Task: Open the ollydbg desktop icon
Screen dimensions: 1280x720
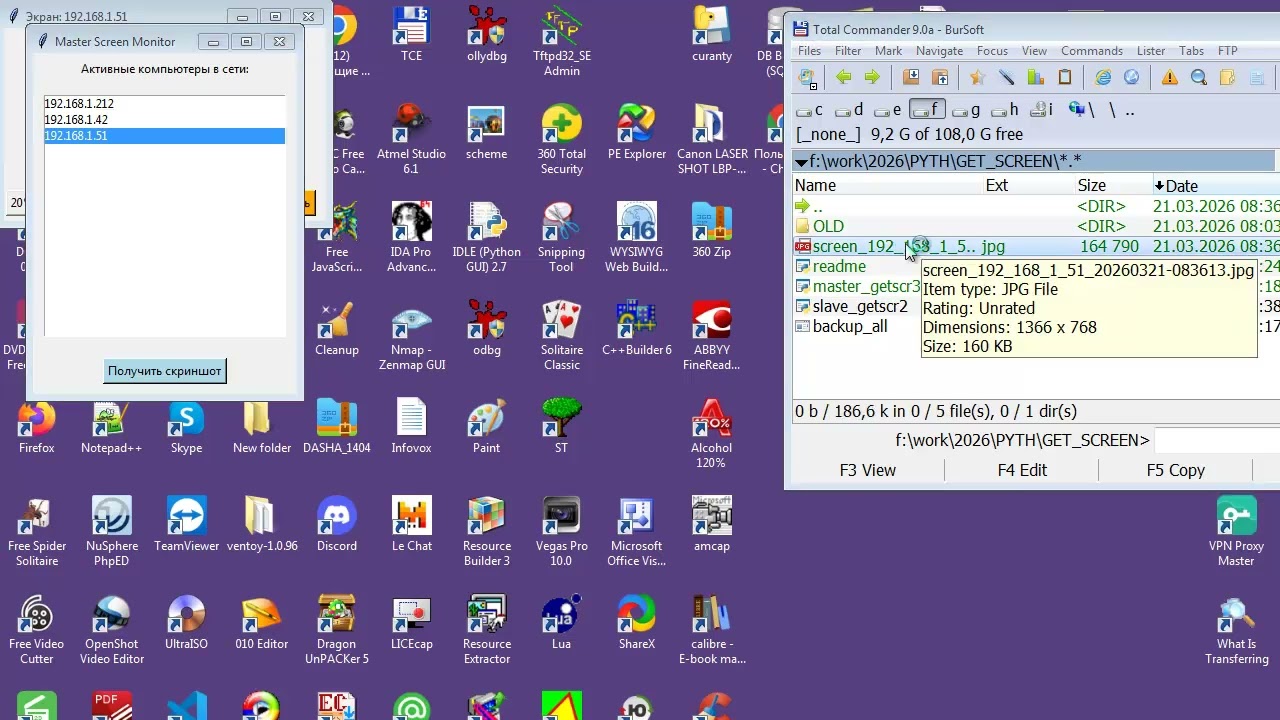Action: [486, 35]
